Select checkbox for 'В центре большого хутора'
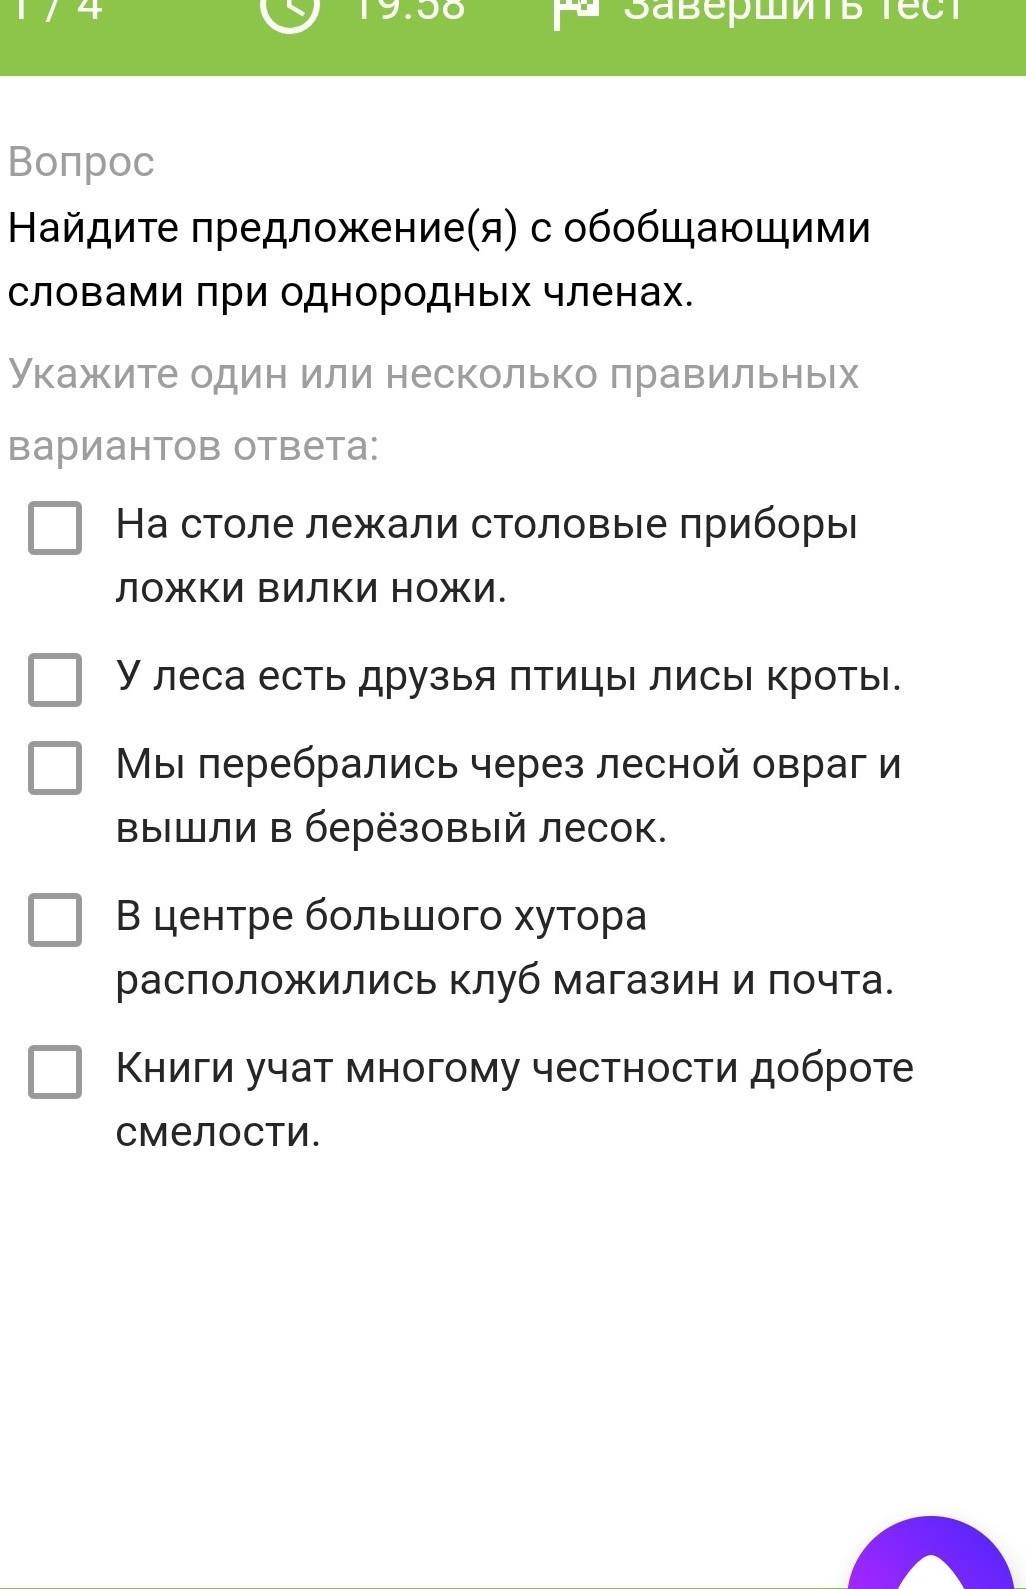The height and width of the screenshot is (1589, 1026). [x=55, y=919]
